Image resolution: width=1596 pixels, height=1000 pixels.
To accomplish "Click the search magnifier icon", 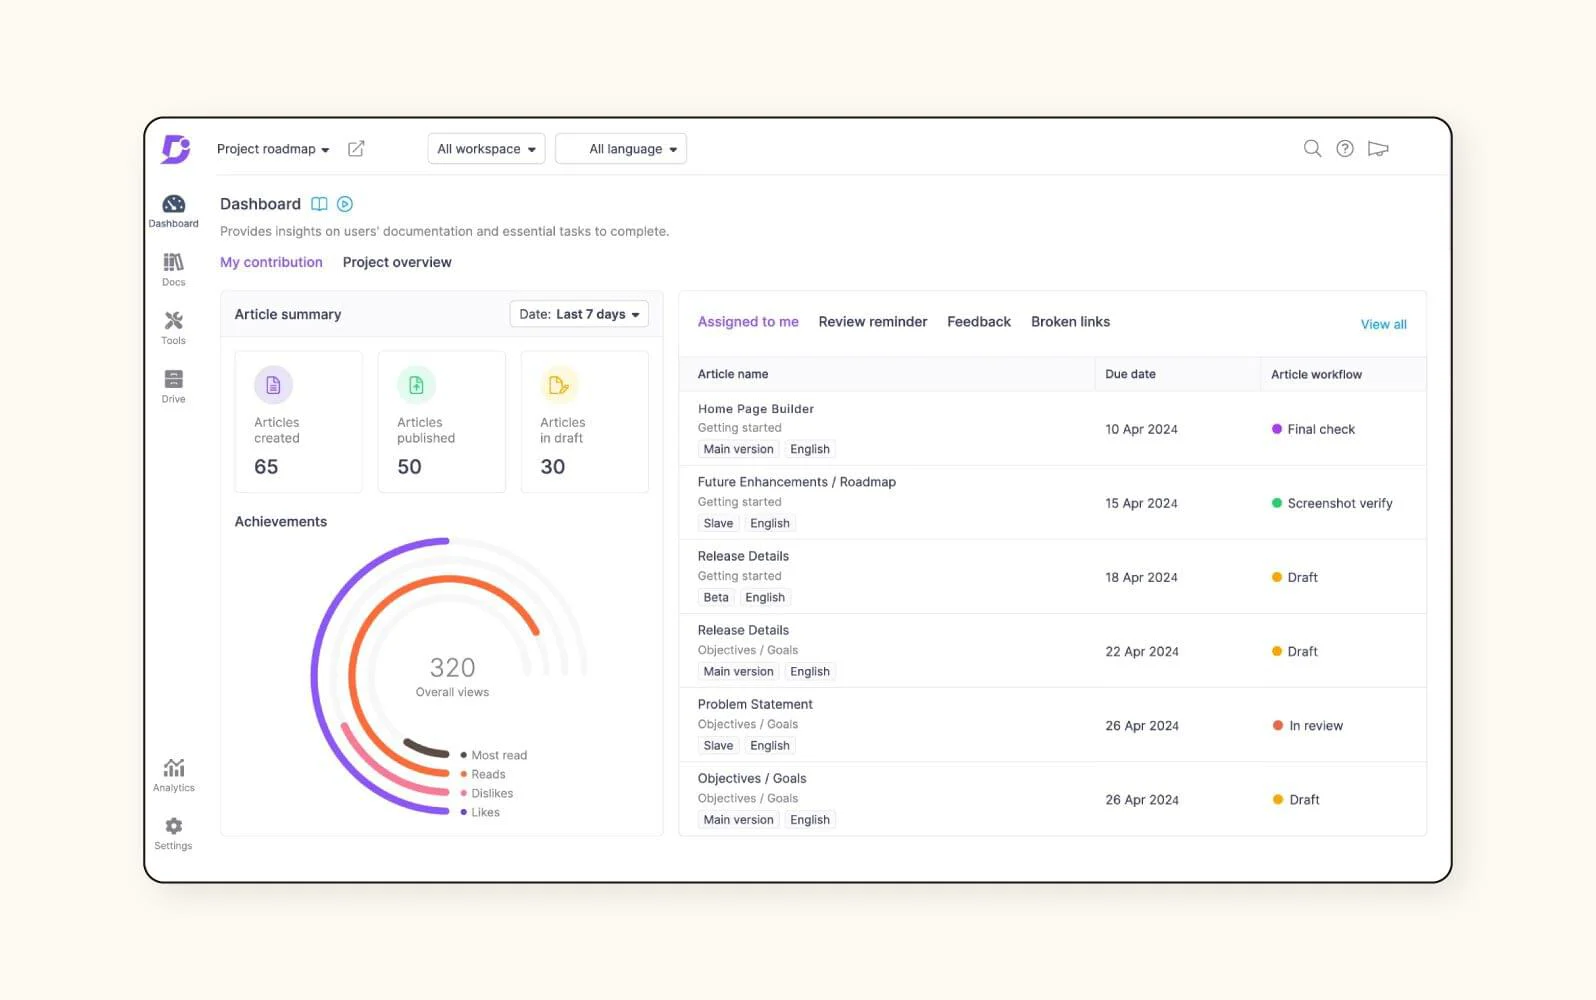I will click(x=1312, y=149).
